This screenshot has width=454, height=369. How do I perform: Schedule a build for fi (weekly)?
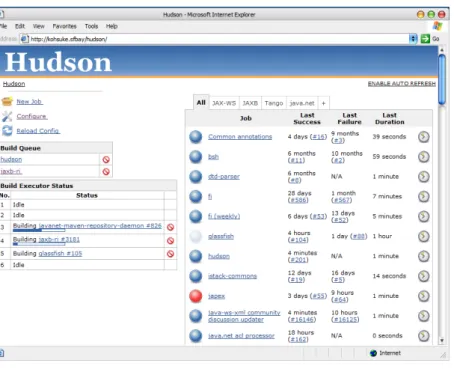424,216
